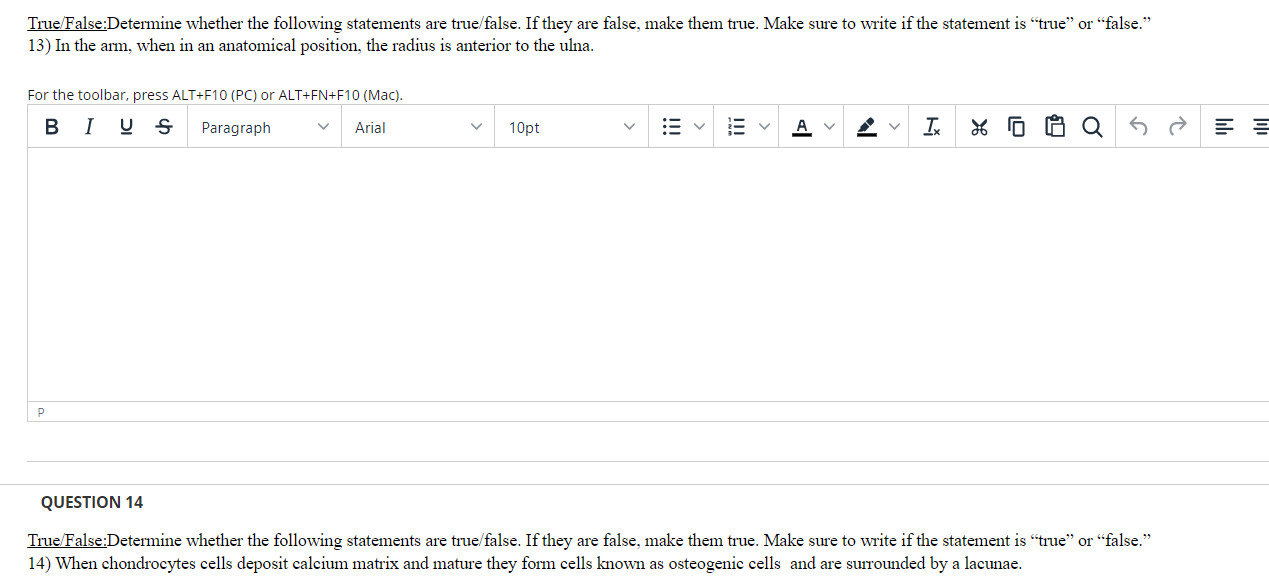This screenshot has width=1269, height=585.
Task: Cut the selected text
Action: (x=980, y=127)
